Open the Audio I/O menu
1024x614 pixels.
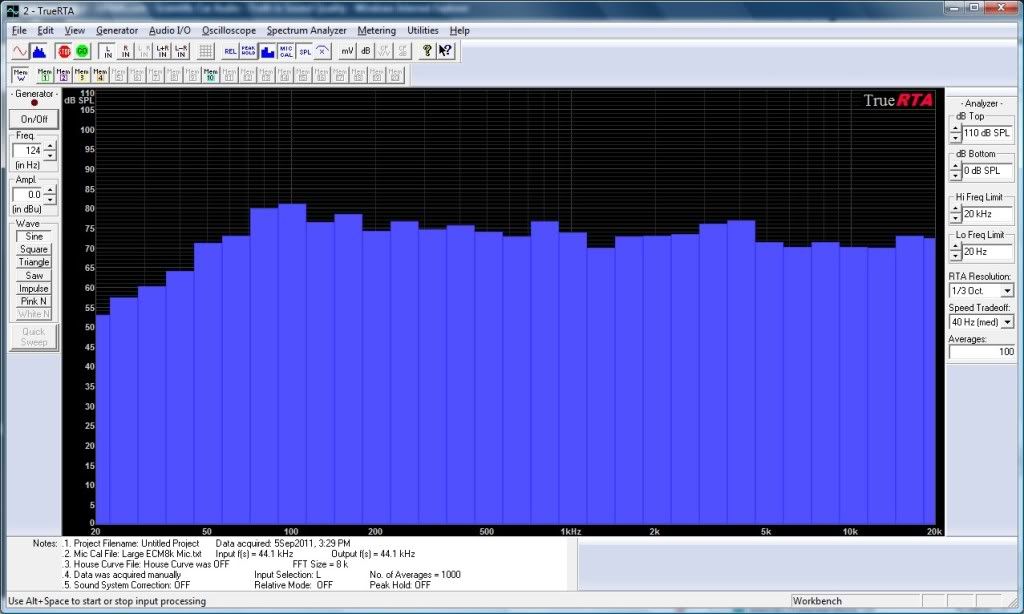[169, 31]
